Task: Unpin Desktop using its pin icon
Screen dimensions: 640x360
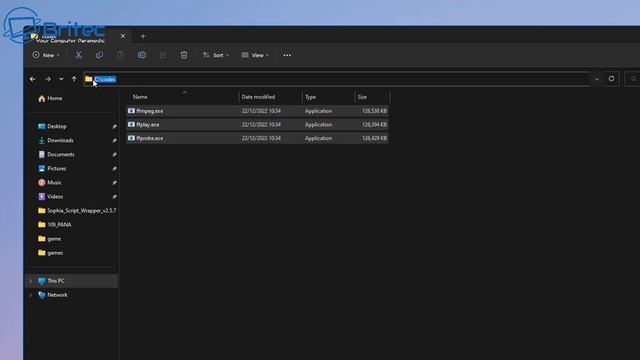Action: coord(114,127)
